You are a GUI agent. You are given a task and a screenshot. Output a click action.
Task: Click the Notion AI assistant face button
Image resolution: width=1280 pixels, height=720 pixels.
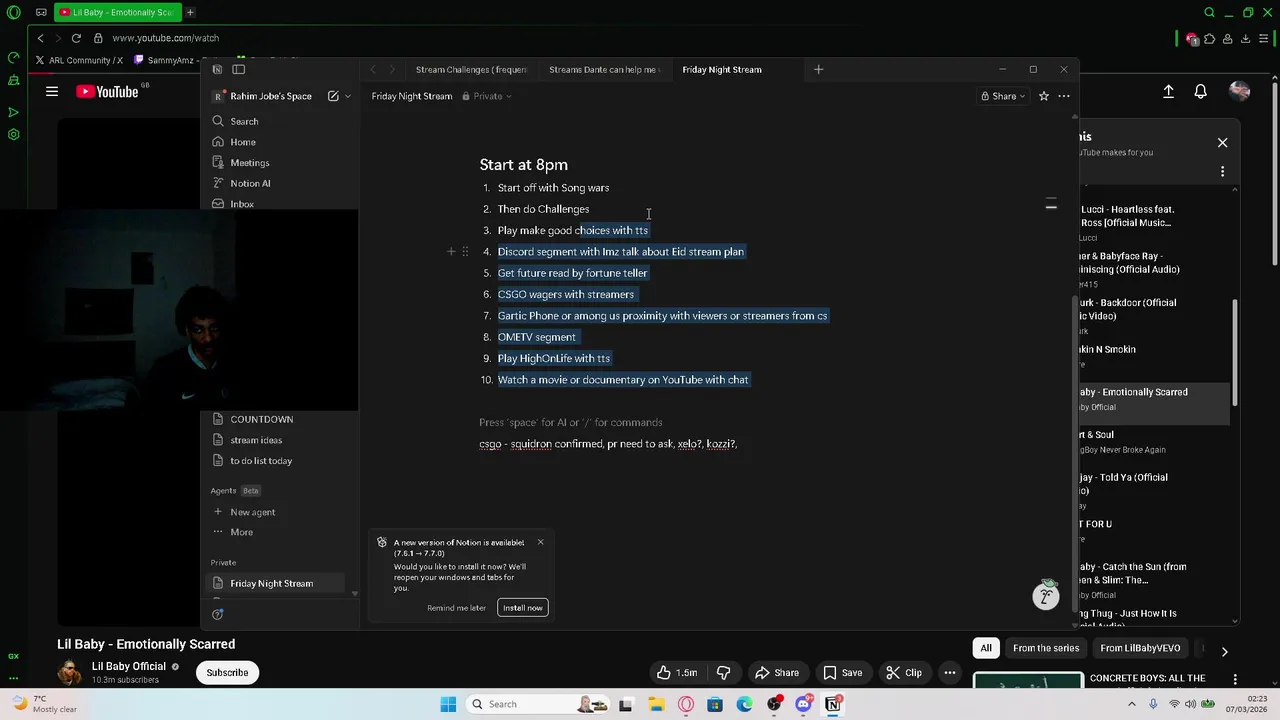click(x=1046, y=595)
